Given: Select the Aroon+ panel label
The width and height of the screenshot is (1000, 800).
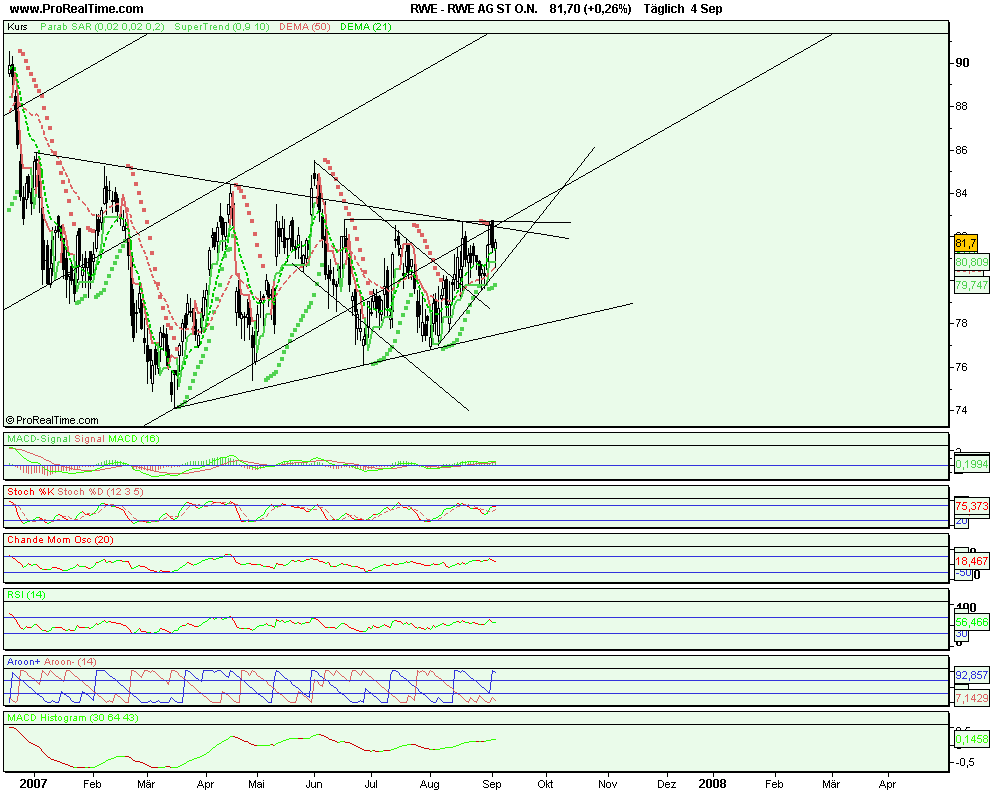Looking at the screenshot, I should (x=24, y=662).
